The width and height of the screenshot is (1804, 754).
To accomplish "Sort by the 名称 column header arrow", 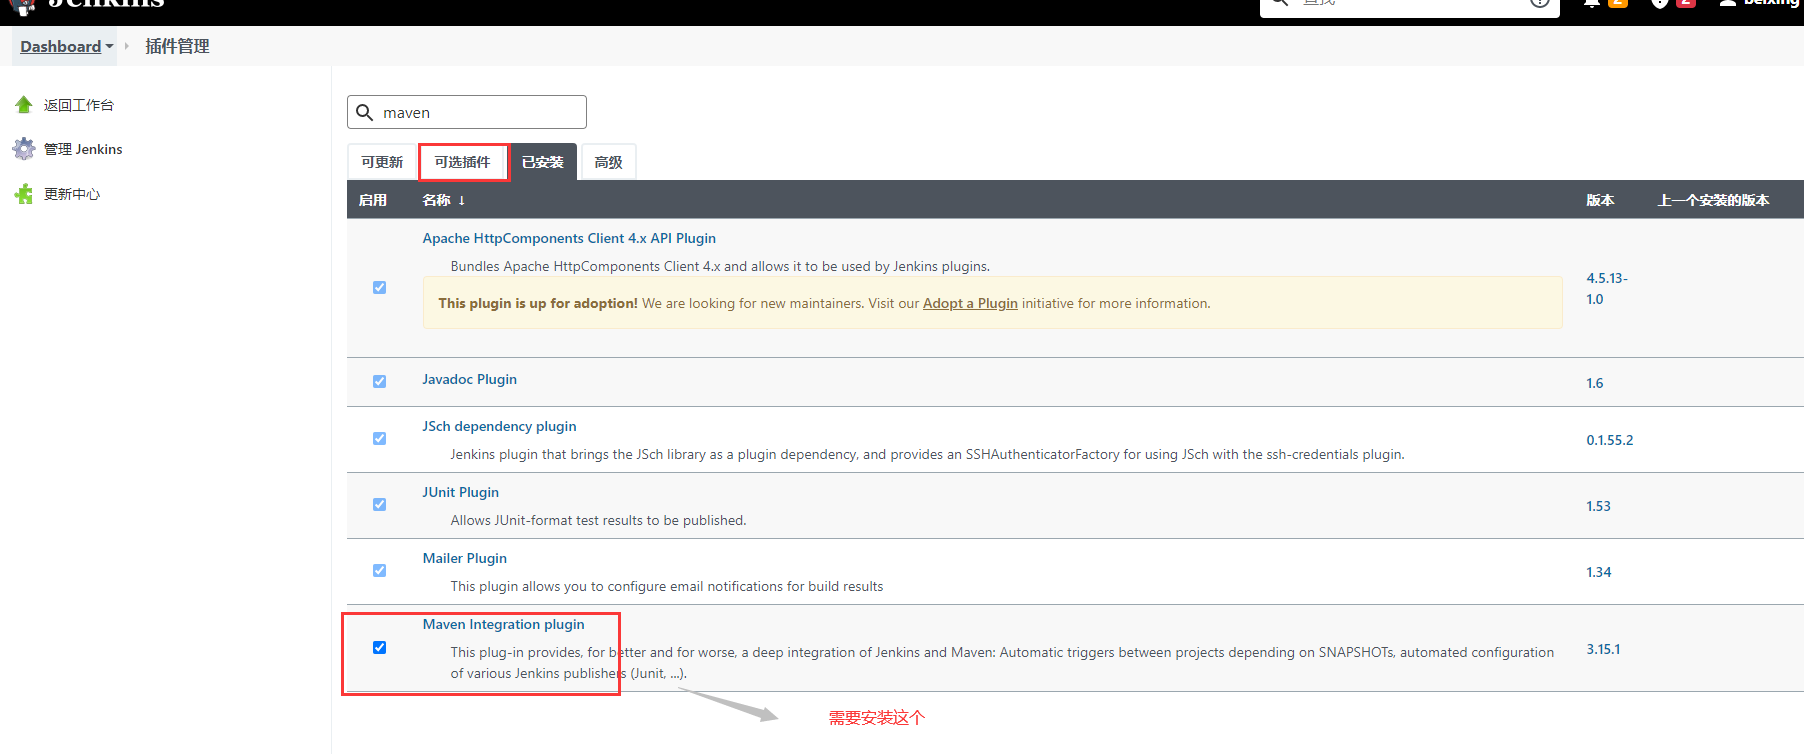I will coord(461,200).
